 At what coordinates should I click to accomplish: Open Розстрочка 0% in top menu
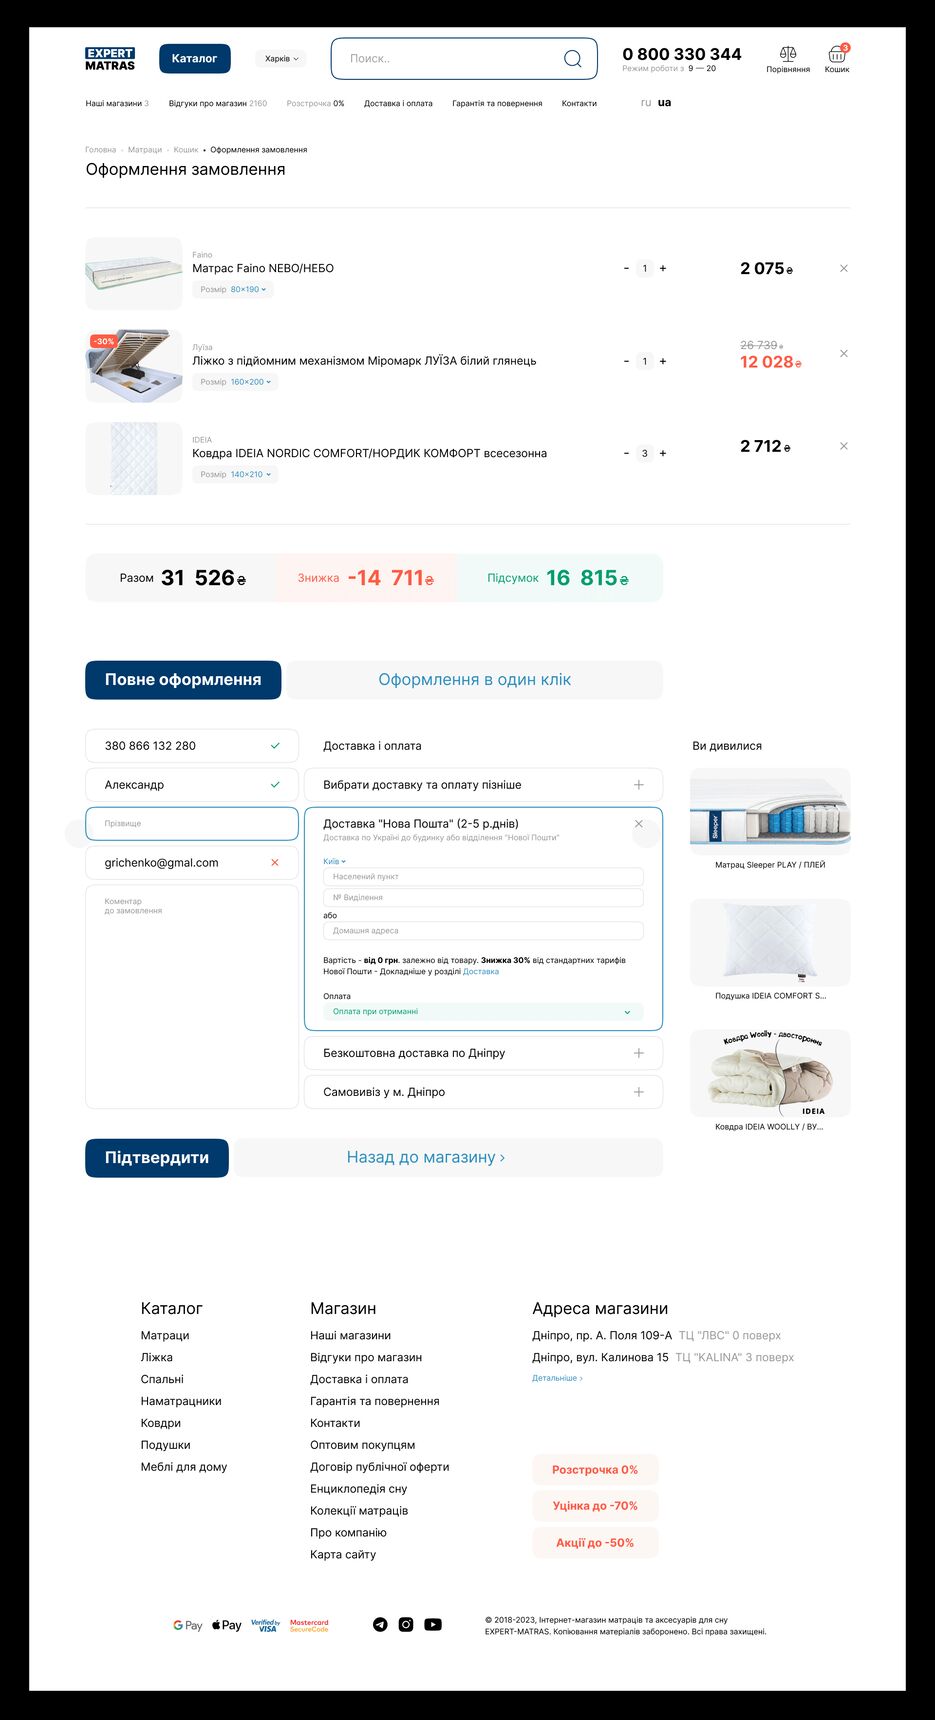click(x=315, y=103)
